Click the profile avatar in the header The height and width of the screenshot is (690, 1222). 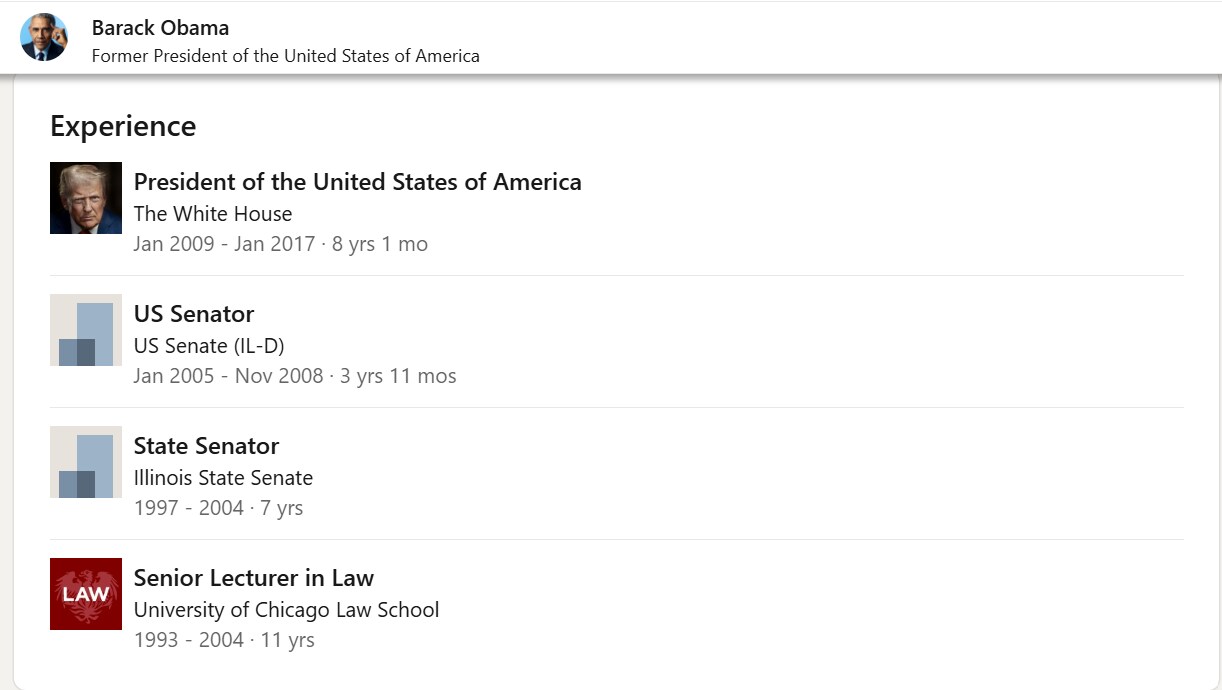coord(43,38)
